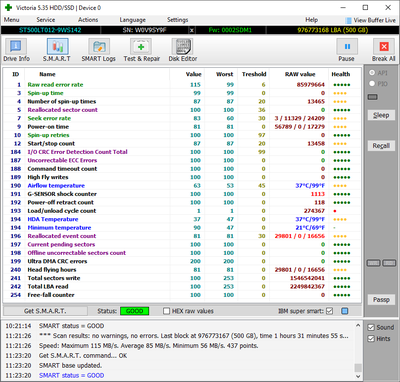Screen dimensions: 400x382
Task: Click the Sleep button
Action: (381, 115)
